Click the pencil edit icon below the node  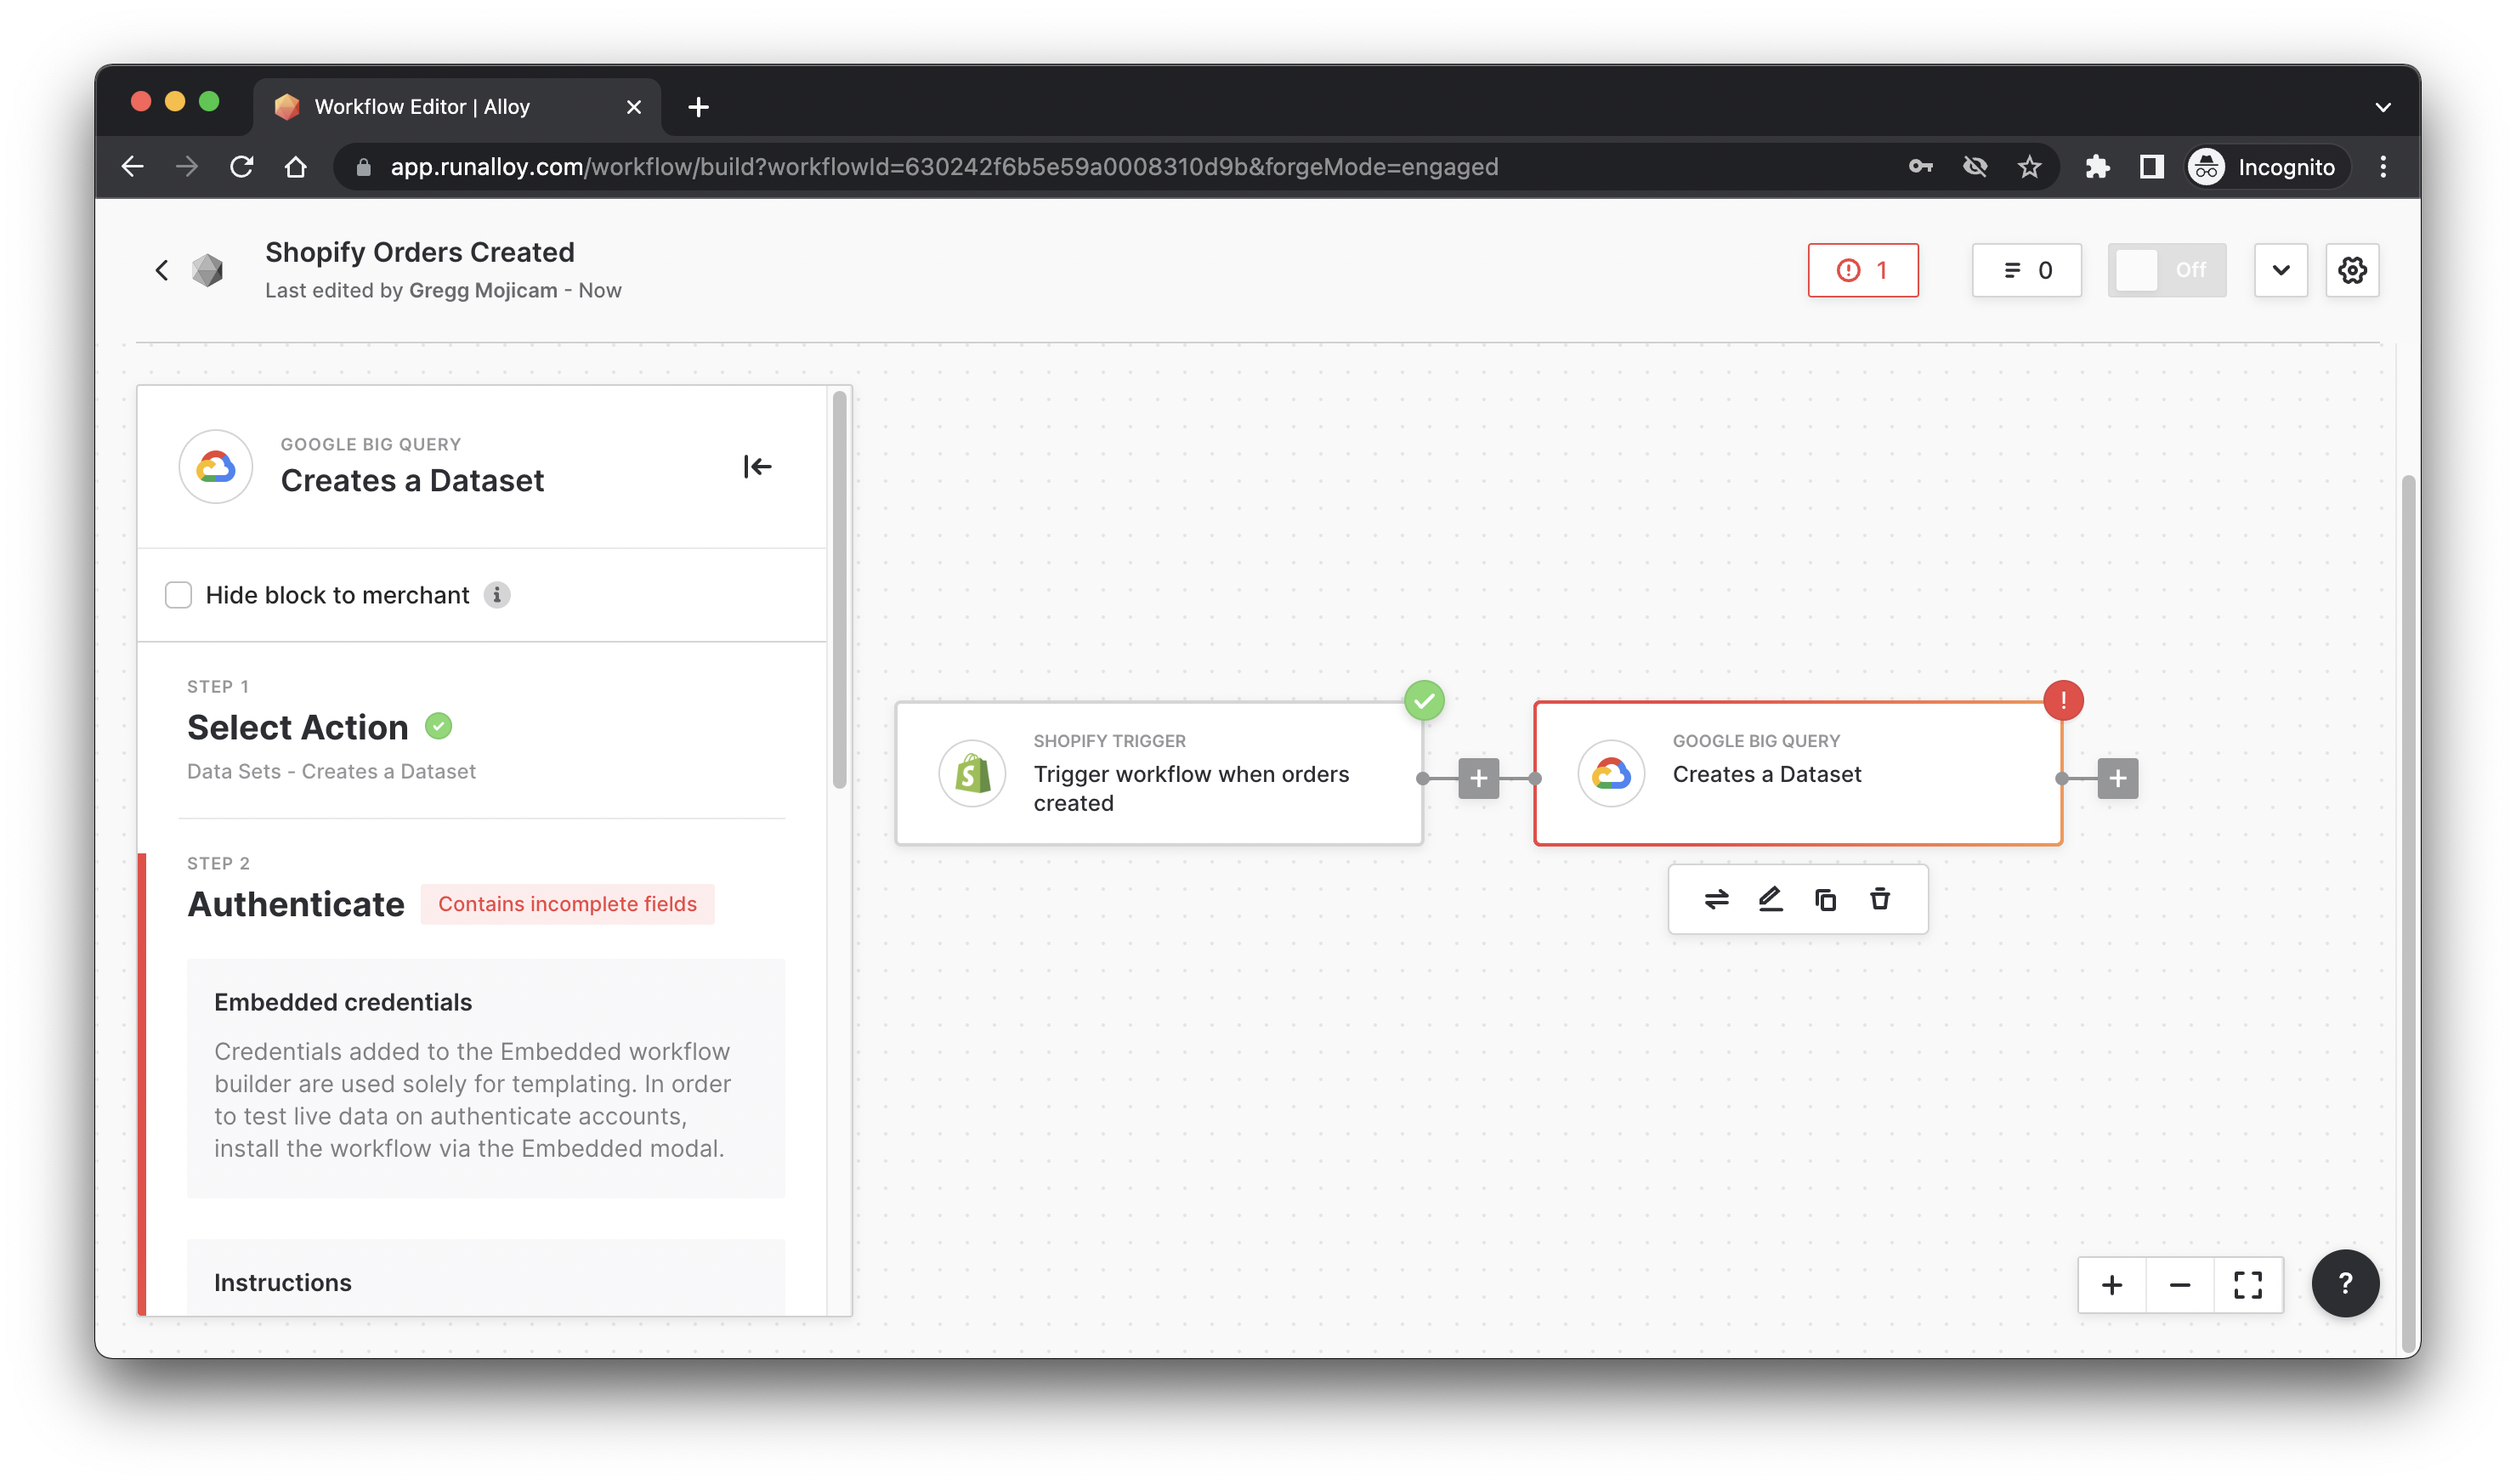pos(1770,899)
